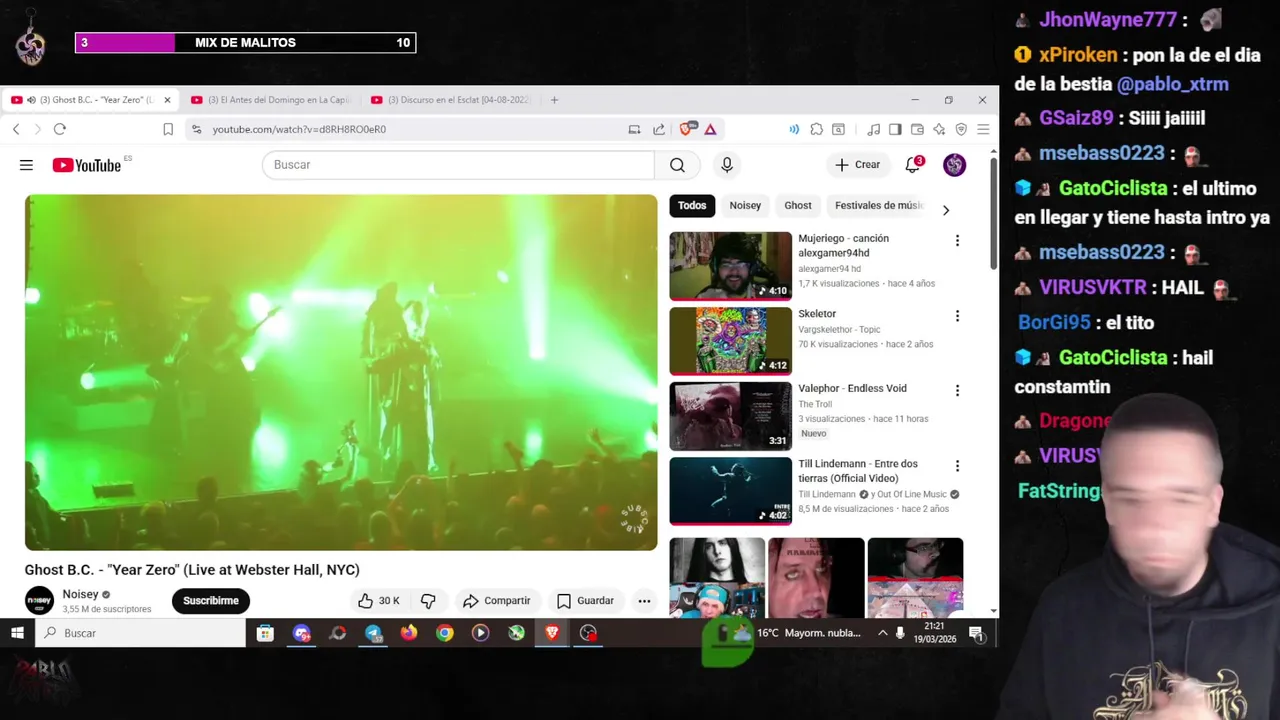This screenshot has width=1280, height=720.
Task: Open options for Mujeriego video
Action: click(957, 240)
